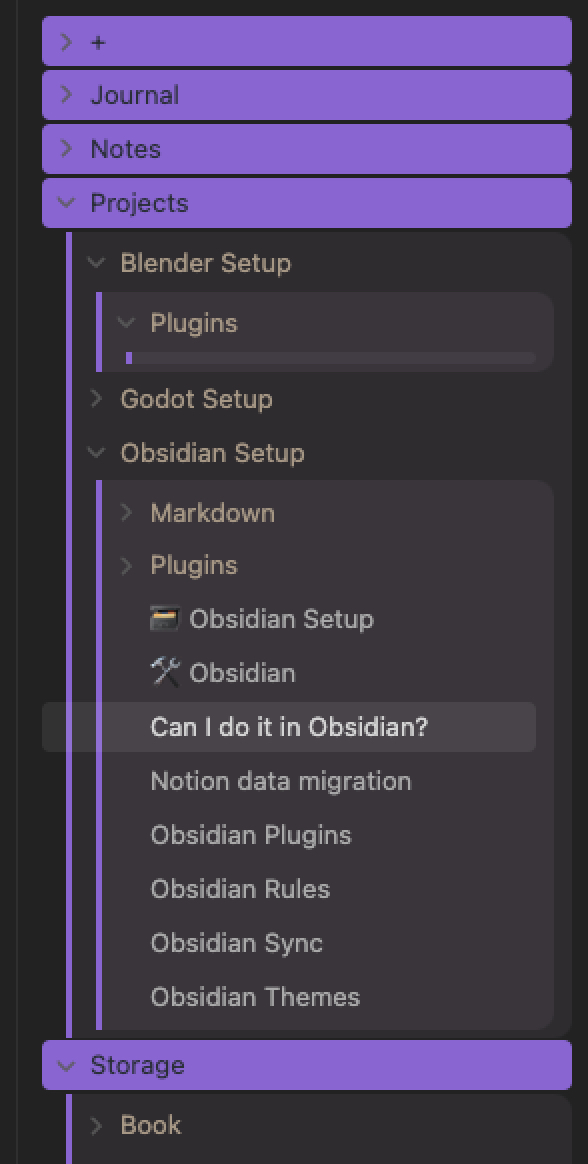588x1164 pixels.
Task: Collapse the Projects folder chevron
Action: tap(67, 203)
